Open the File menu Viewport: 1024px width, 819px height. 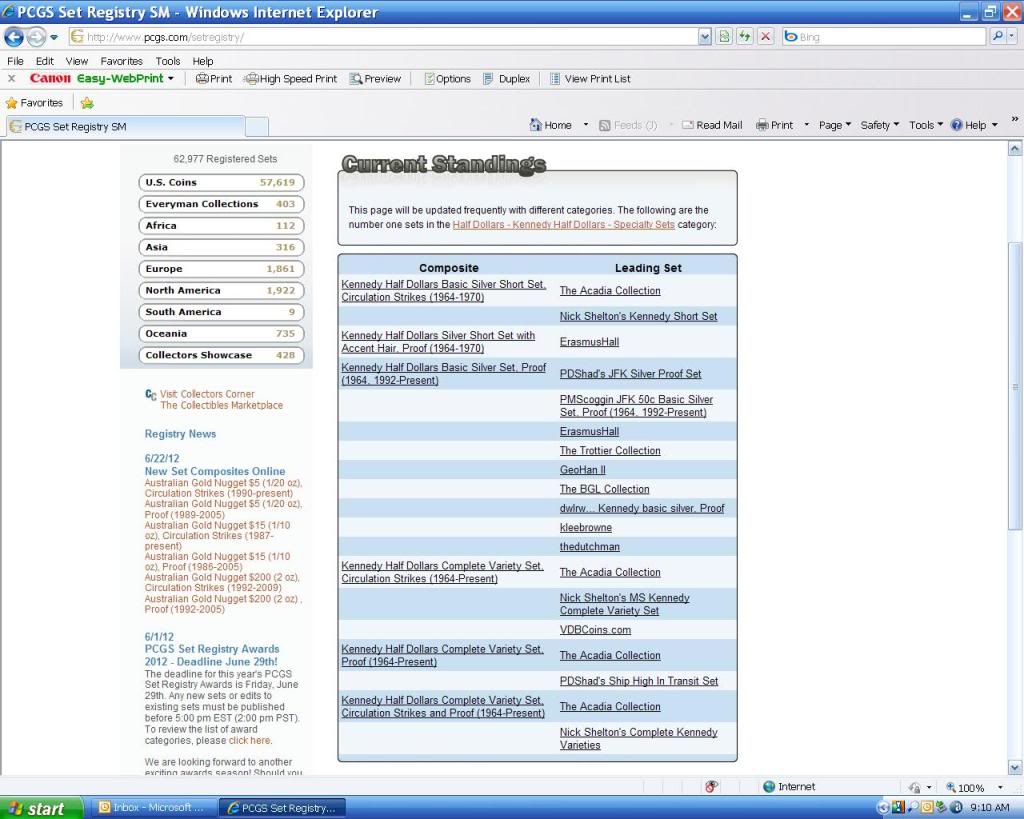(15, 61)
